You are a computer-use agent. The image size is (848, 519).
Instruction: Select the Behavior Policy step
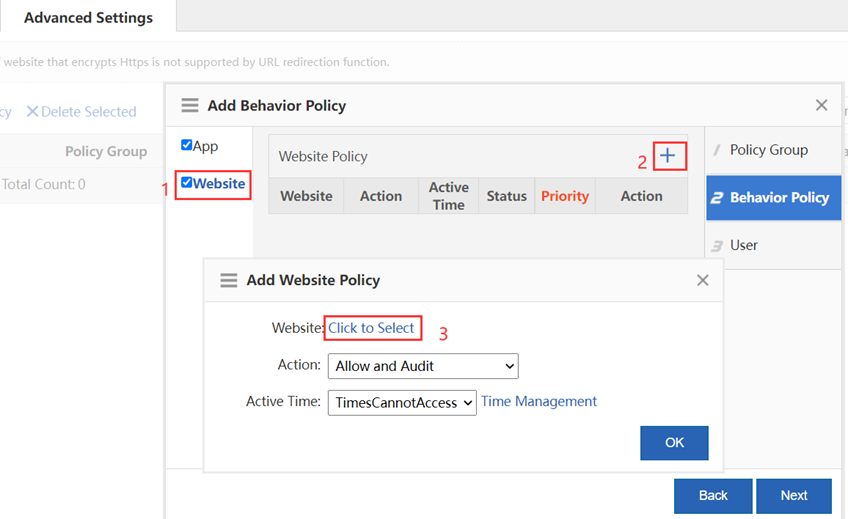pyautogui.click(x=778, y=198)
